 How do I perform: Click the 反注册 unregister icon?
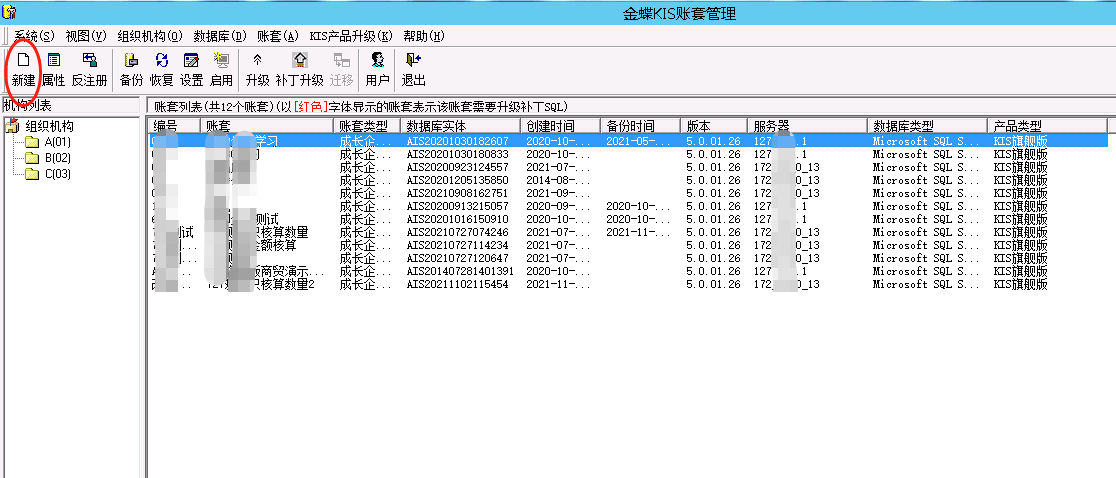point(89,60)
